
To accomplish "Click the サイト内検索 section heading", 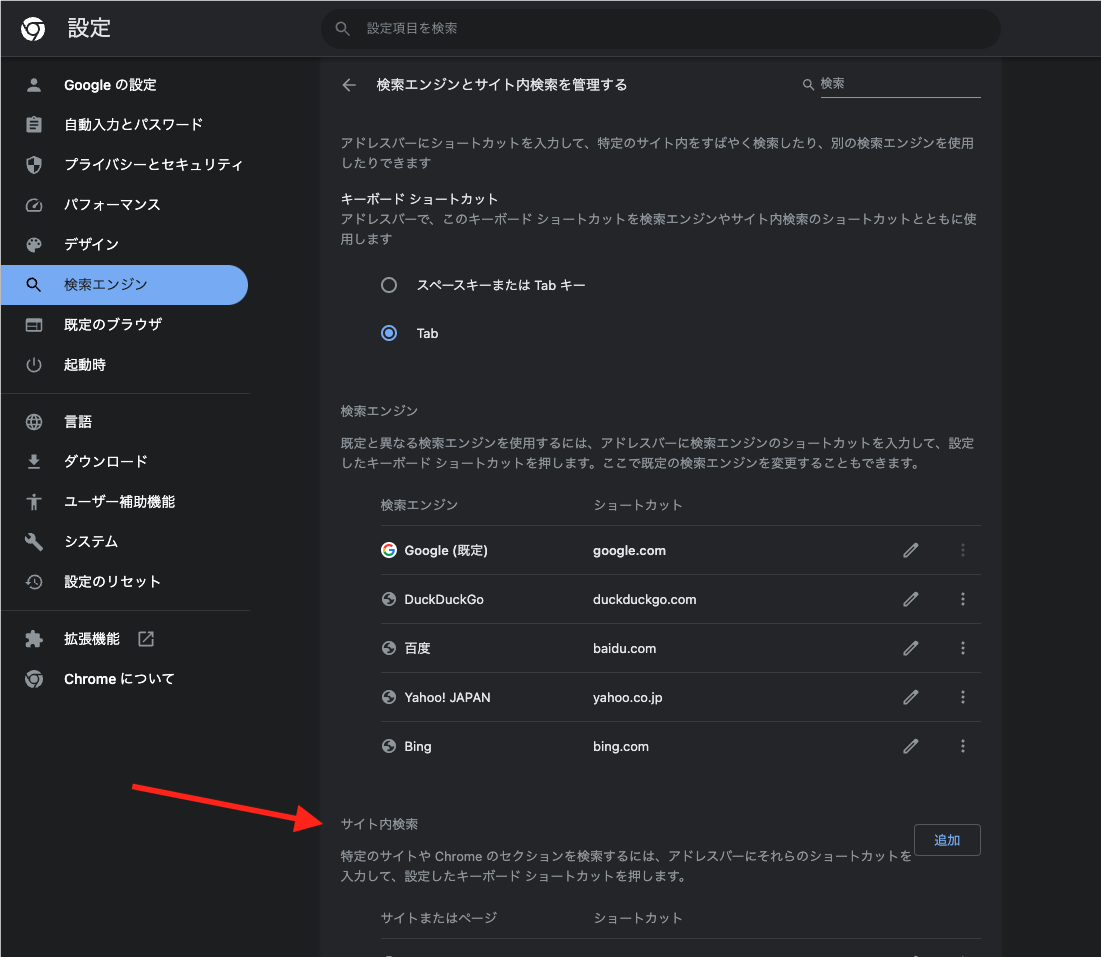I will [x=379, y=824].
